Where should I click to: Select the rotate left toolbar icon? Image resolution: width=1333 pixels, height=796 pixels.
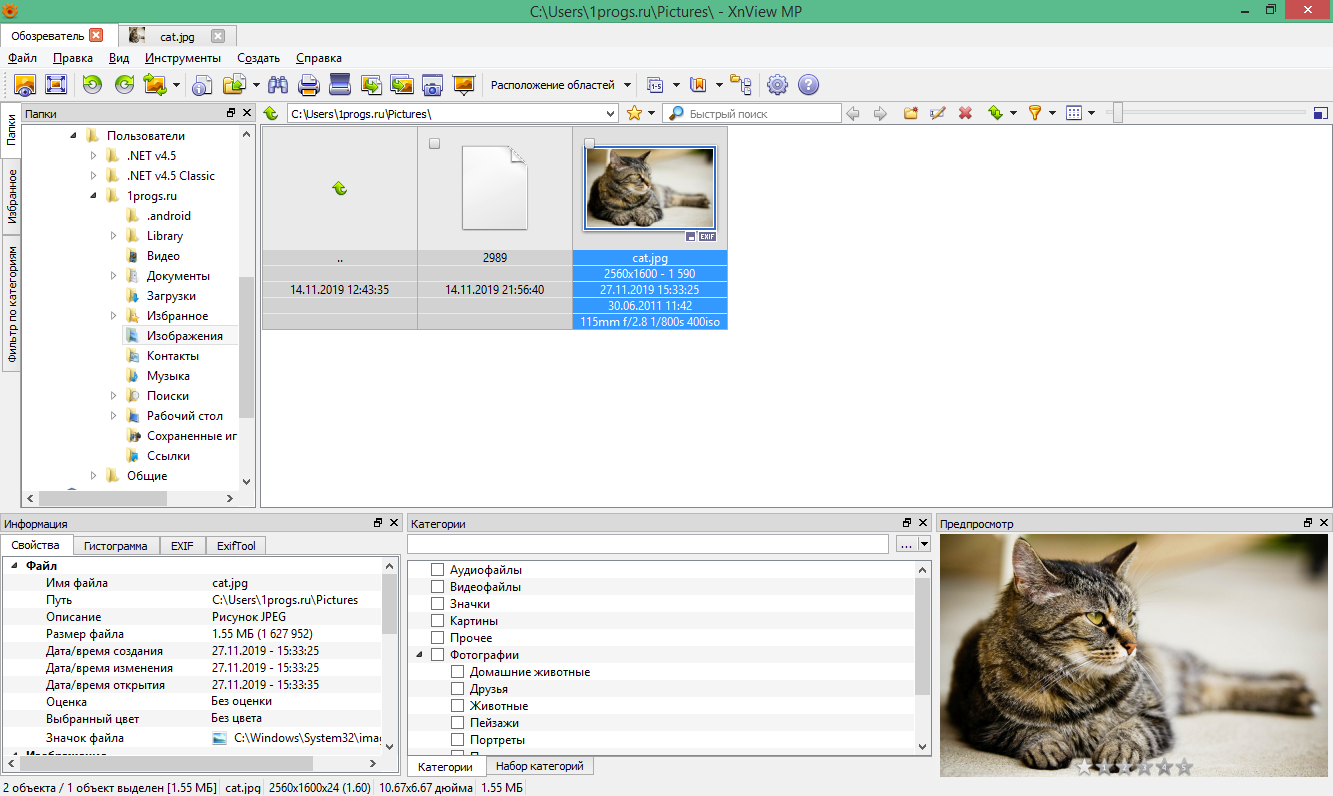(x=92, y=85)
